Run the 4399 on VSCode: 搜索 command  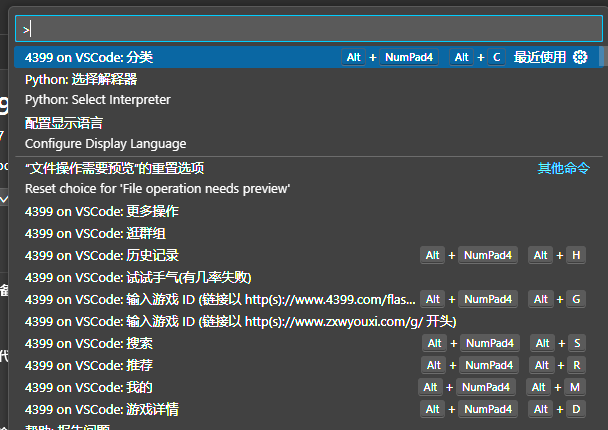coord(309,344)
